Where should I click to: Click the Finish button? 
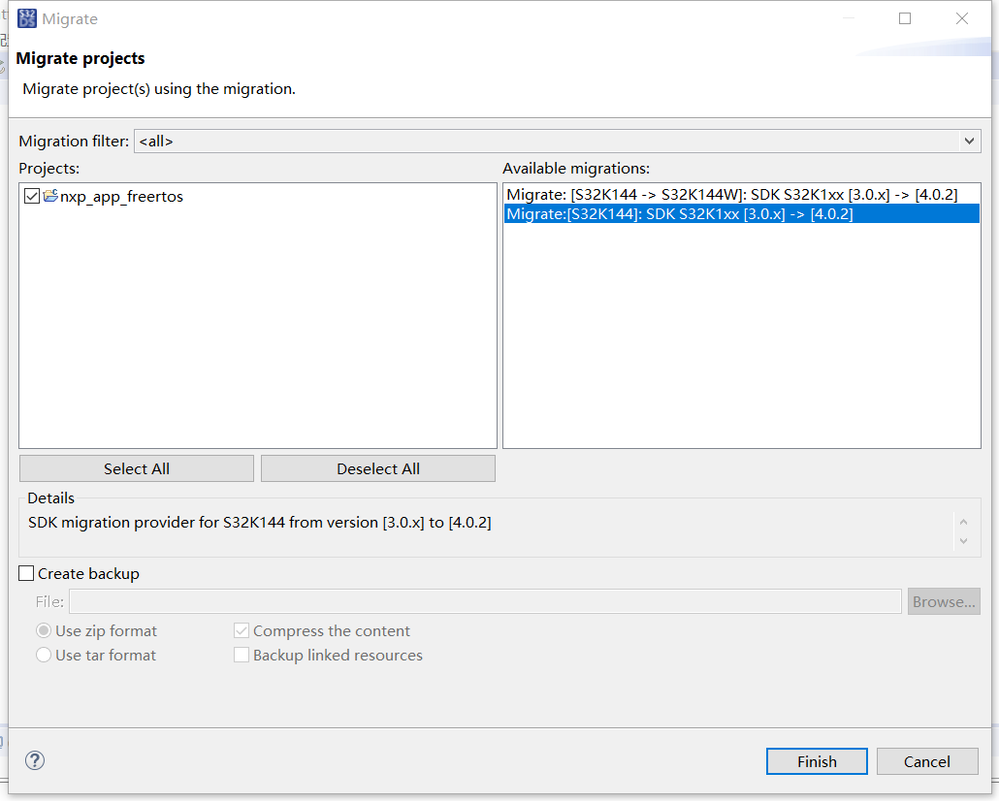816,761
